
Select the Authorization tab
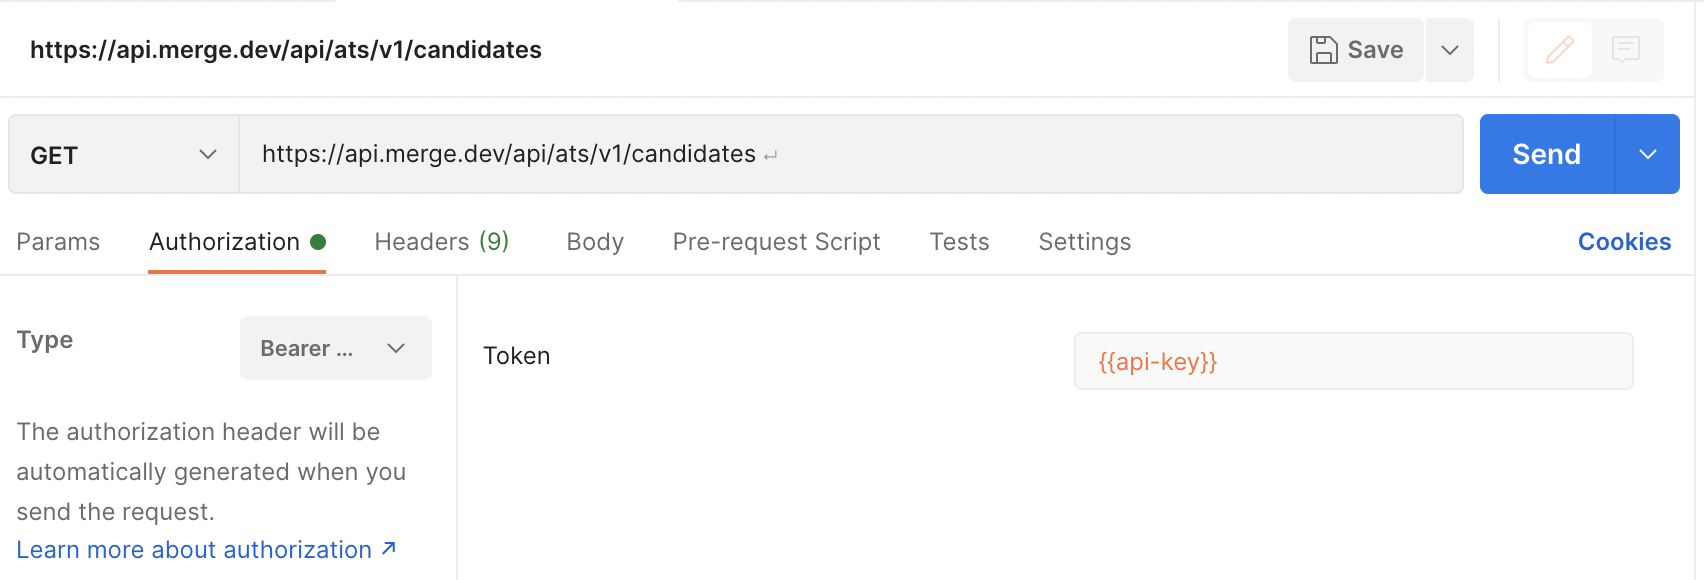(225, 242)
